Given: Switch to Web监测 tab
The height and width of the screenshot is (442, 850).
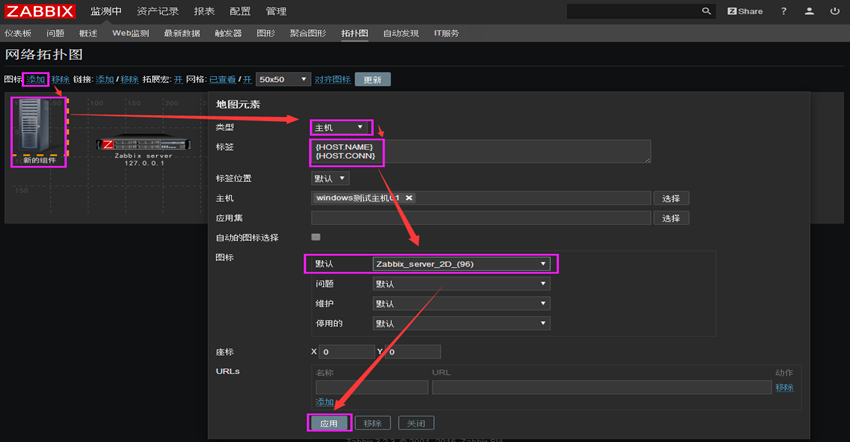Looking at the screenshot, I should click(x=130, y=33).
